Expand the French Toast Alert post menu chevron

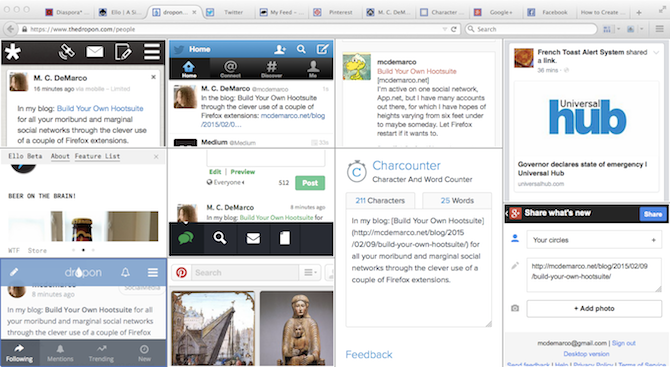coord(656,53)
